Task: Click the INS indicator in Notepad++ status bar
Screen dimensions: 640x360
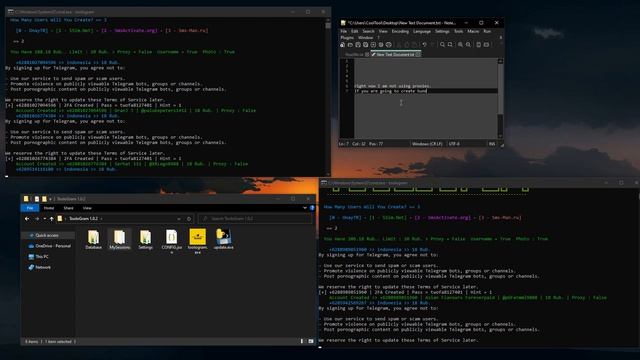Action: [x=492, y=144]
